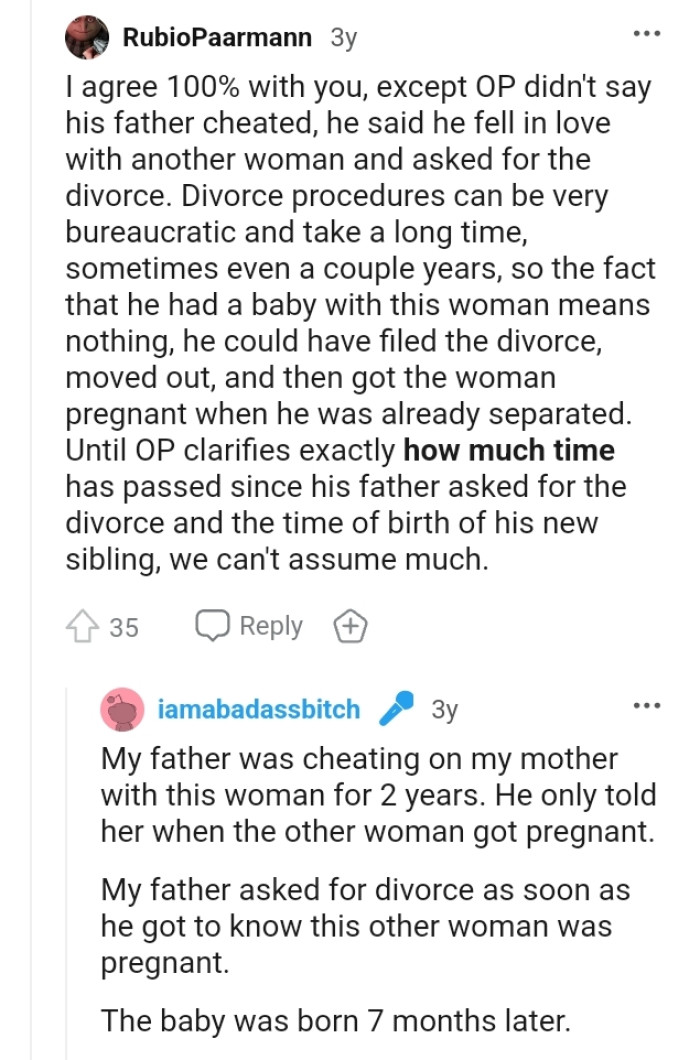Open the award pentagon icon on RubioPaarmann's comment

349,626
